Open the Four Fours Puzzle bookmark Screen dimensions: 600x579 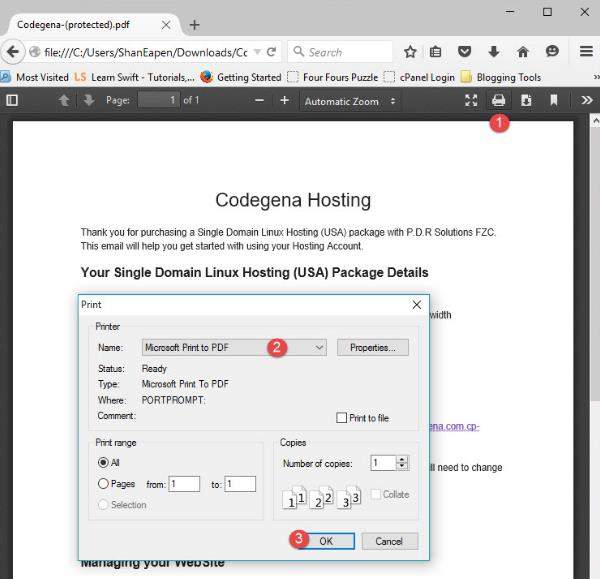(333, 77)
